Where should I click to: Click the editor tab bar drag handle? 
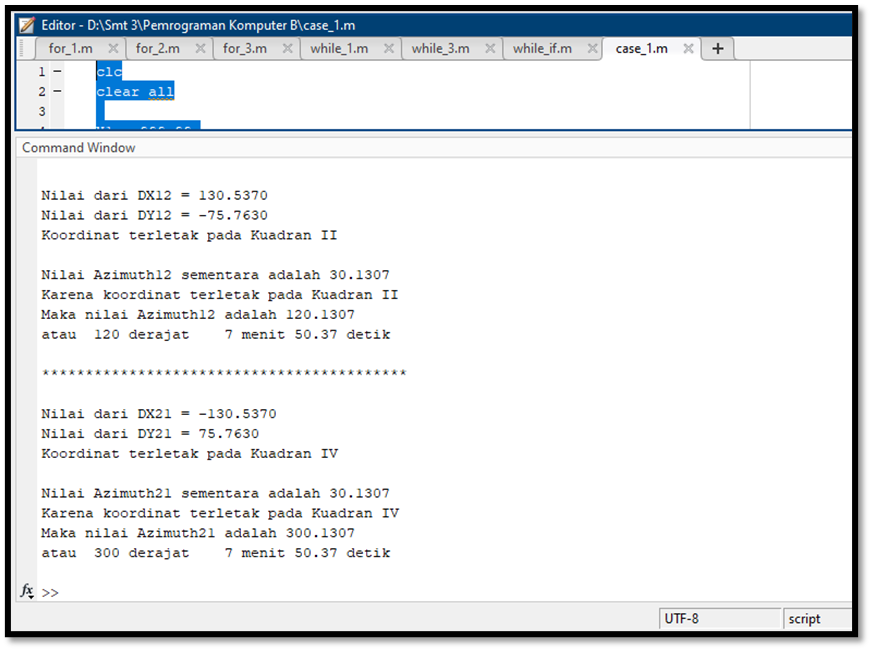coord(23,49)
